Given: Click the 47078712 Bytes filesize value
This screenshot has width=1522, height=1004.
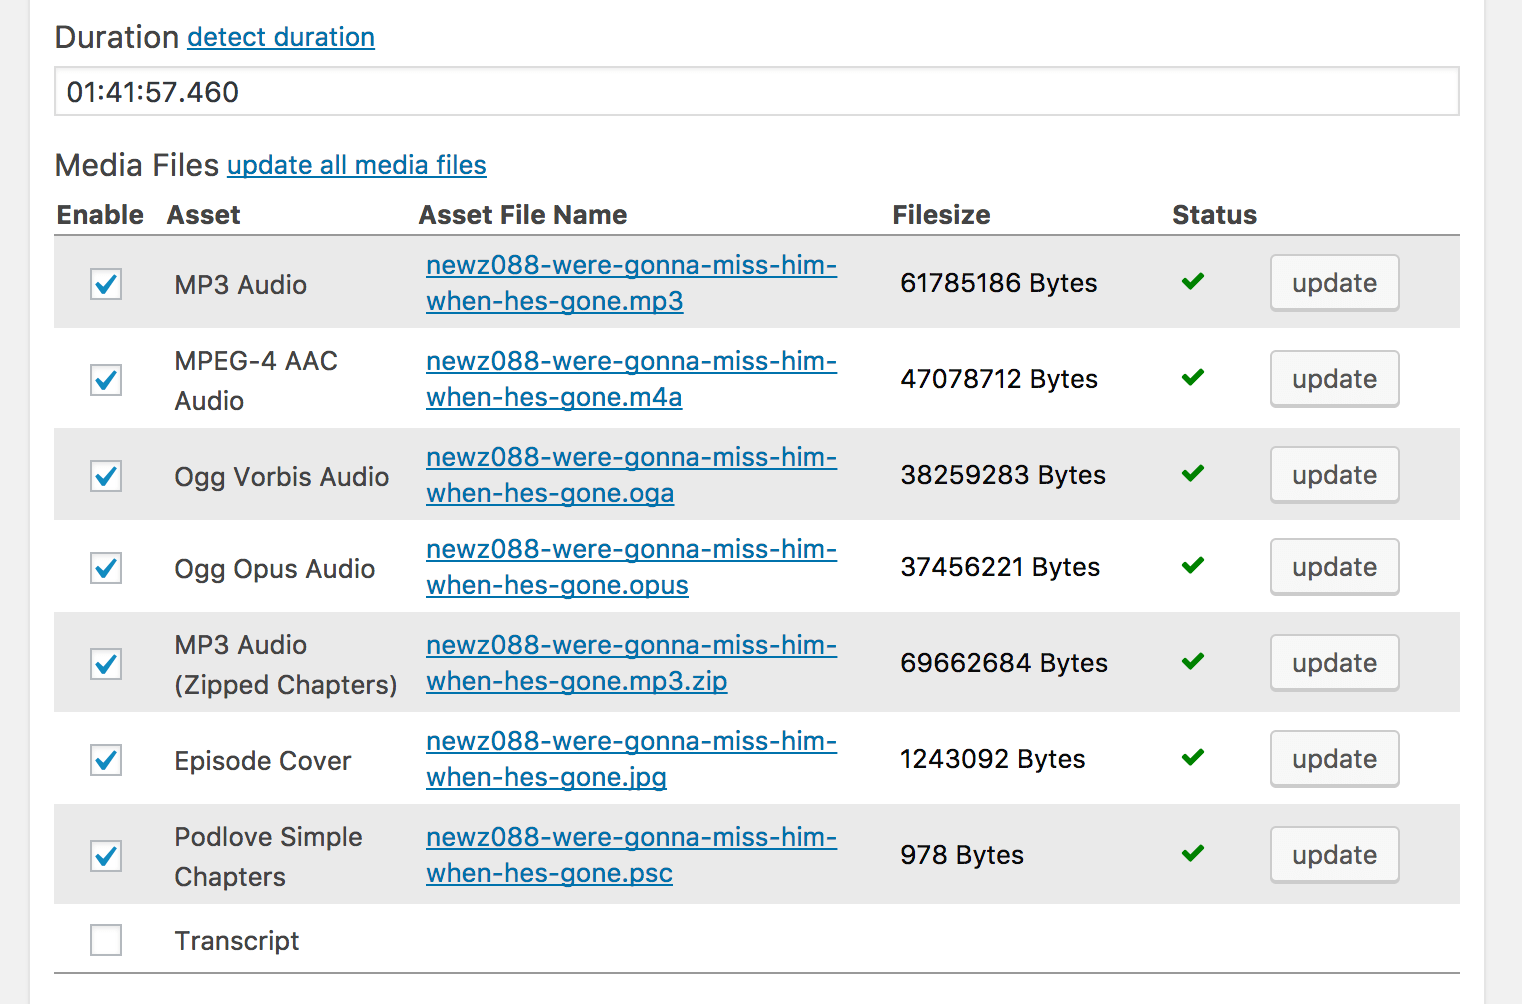Looking at the screenshot, I should click(x=999, y=379).
